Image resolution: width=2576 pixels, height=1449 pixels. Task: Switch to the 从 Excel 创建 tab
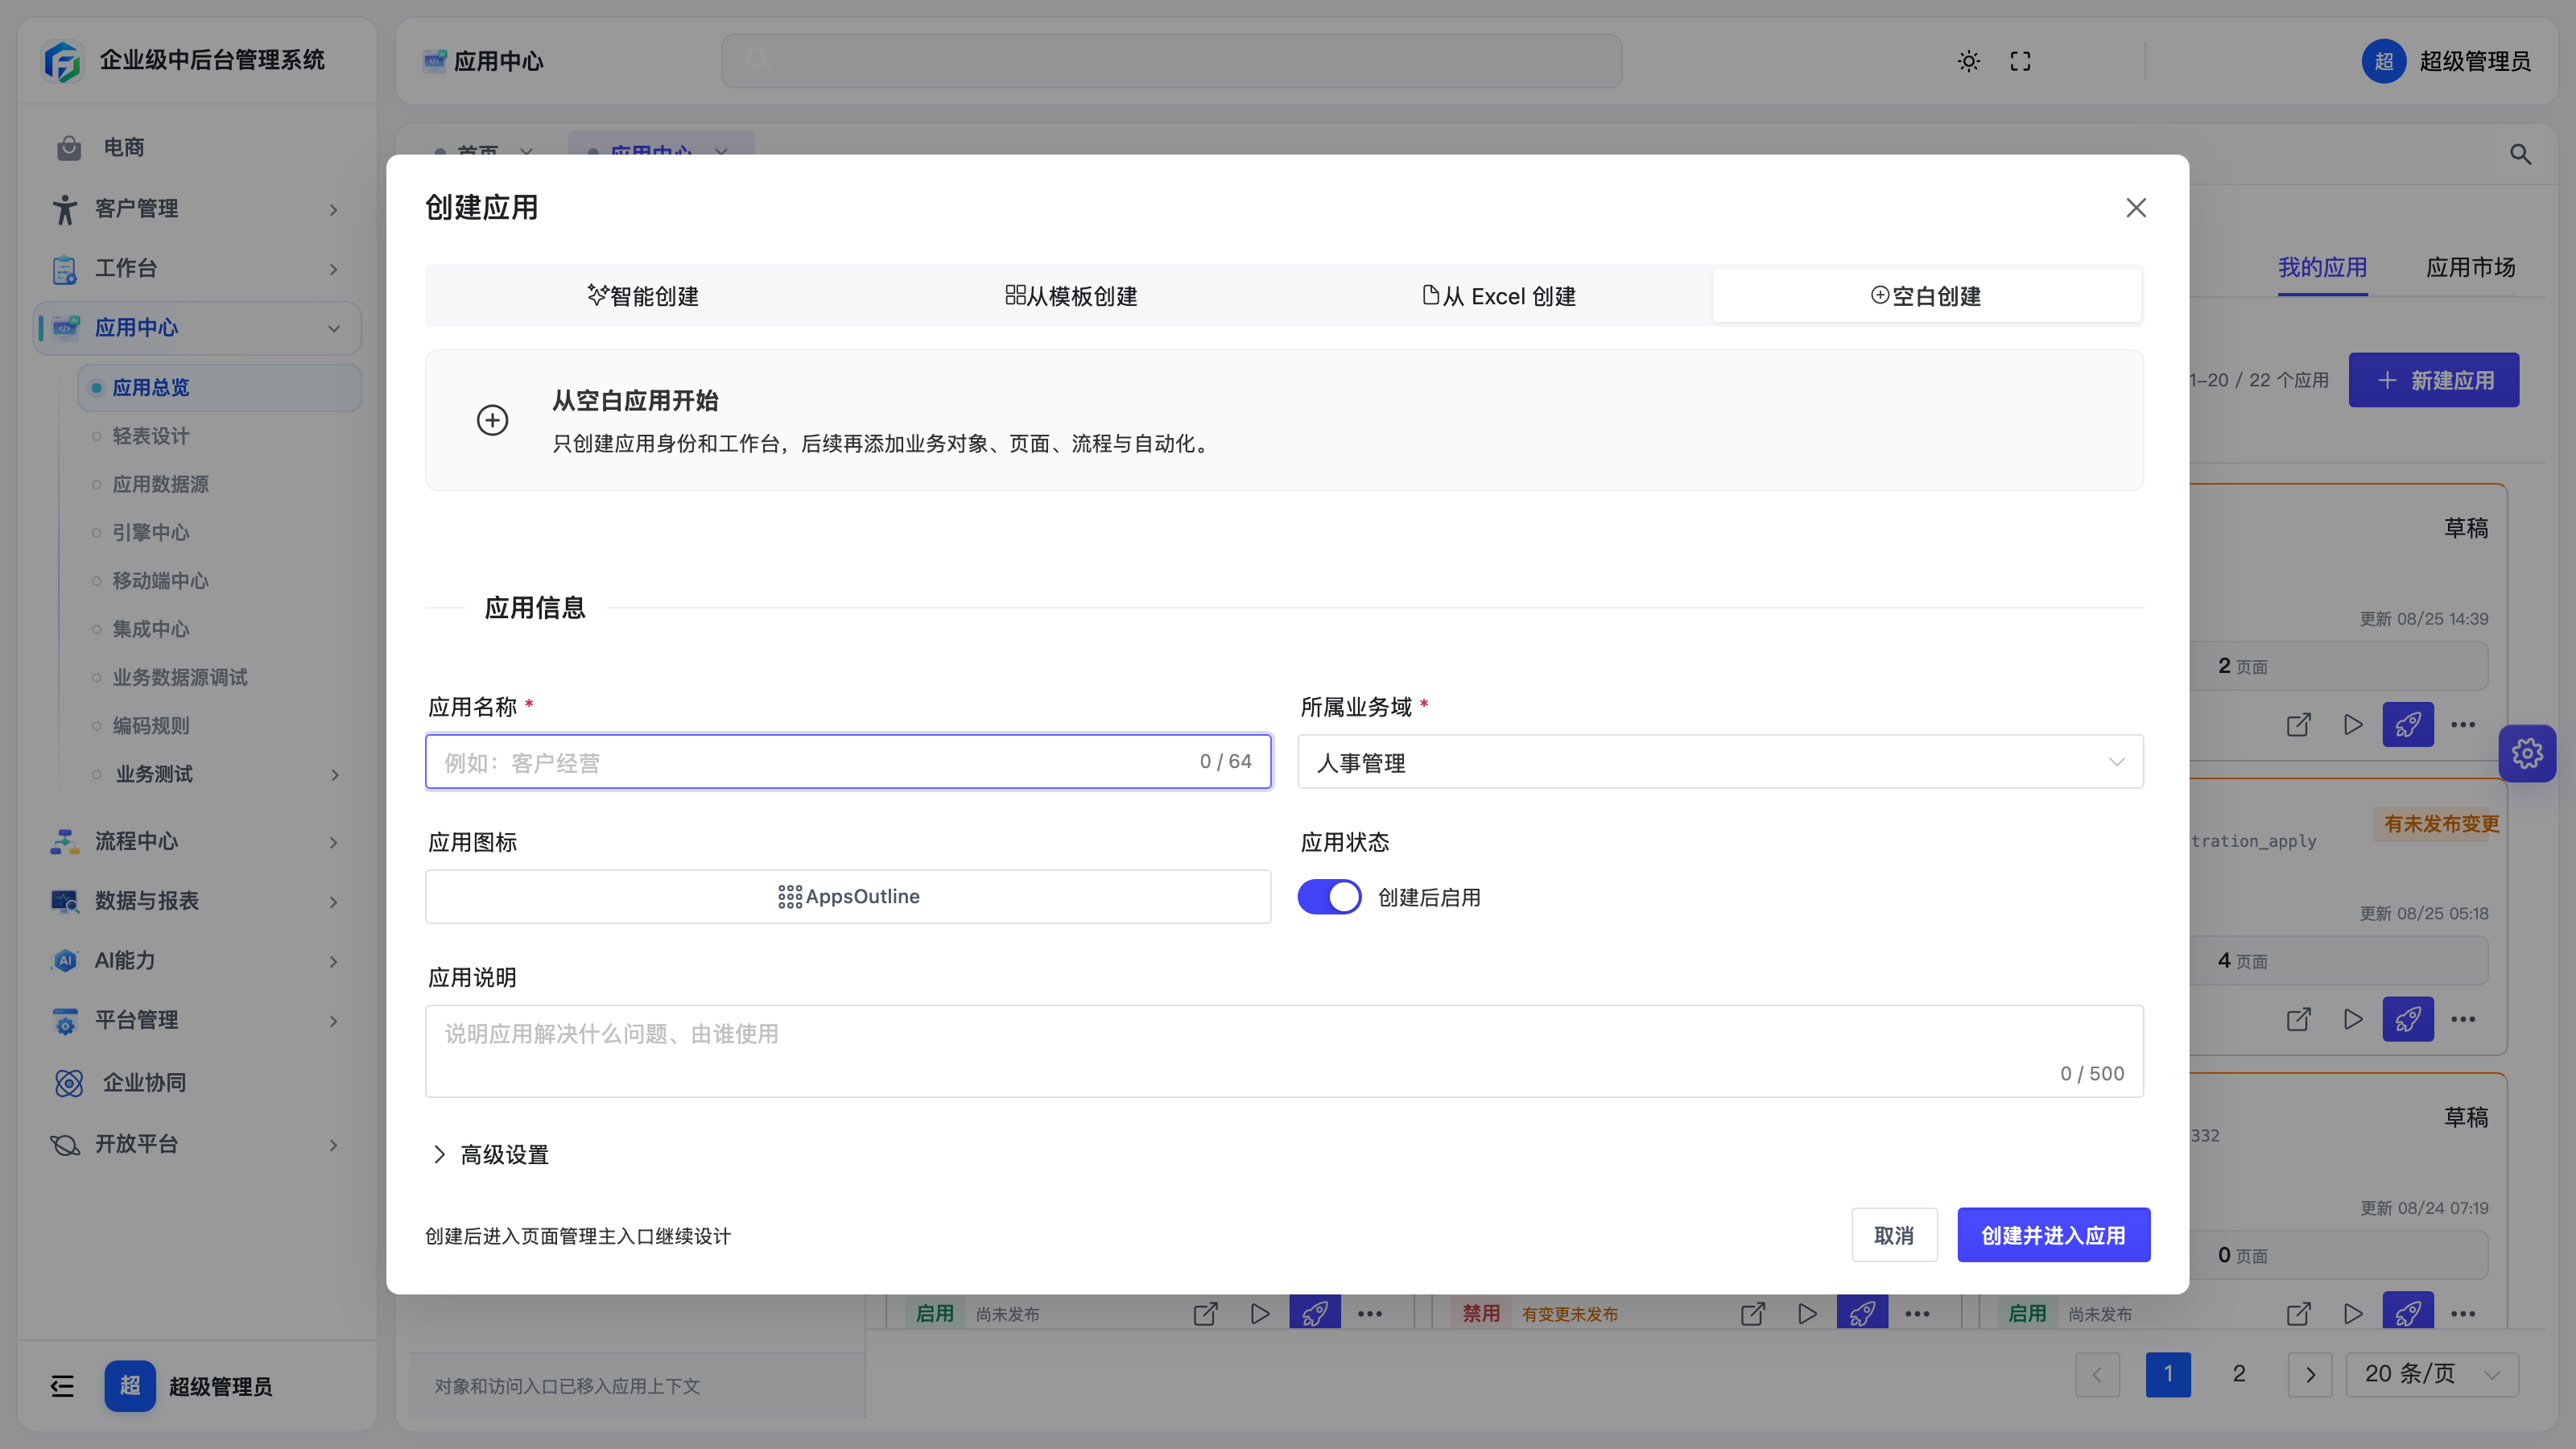click(1498, 296)
